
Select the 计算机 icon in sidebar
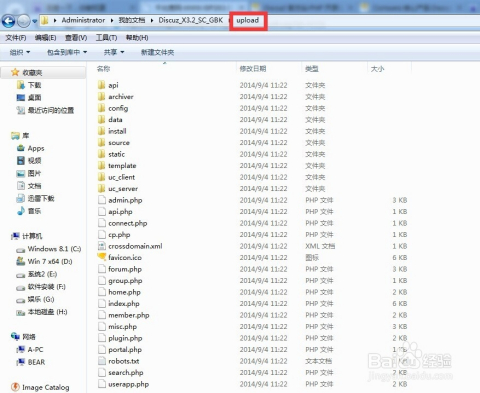[x=15, y=236]
